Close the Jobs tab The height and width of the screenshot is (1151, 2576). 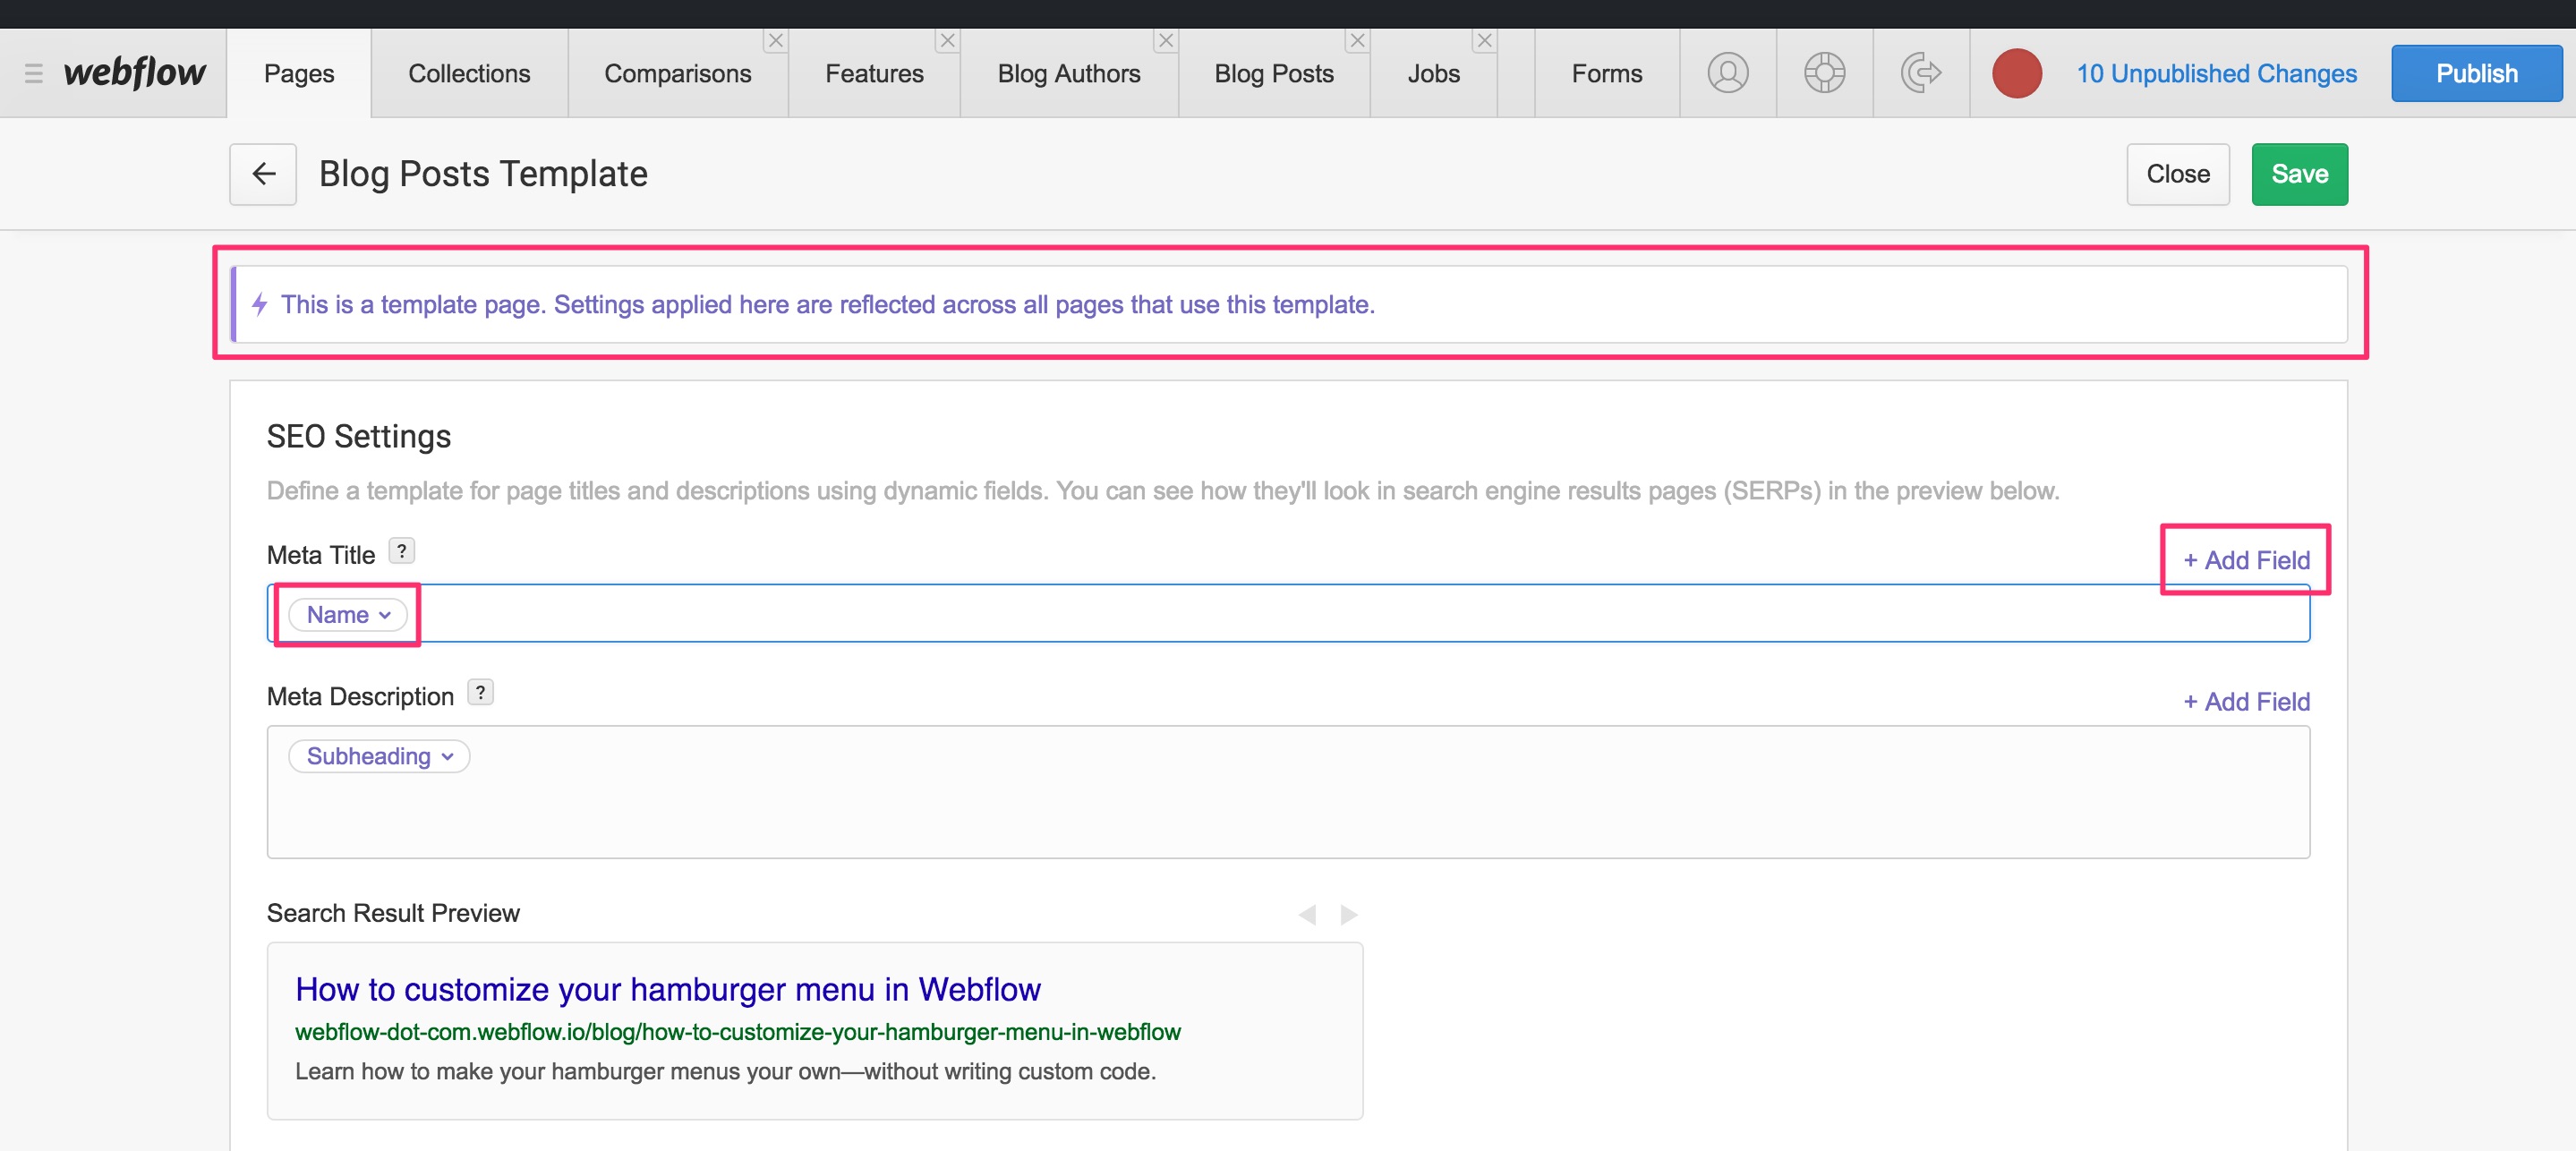tap(1484, 41)
